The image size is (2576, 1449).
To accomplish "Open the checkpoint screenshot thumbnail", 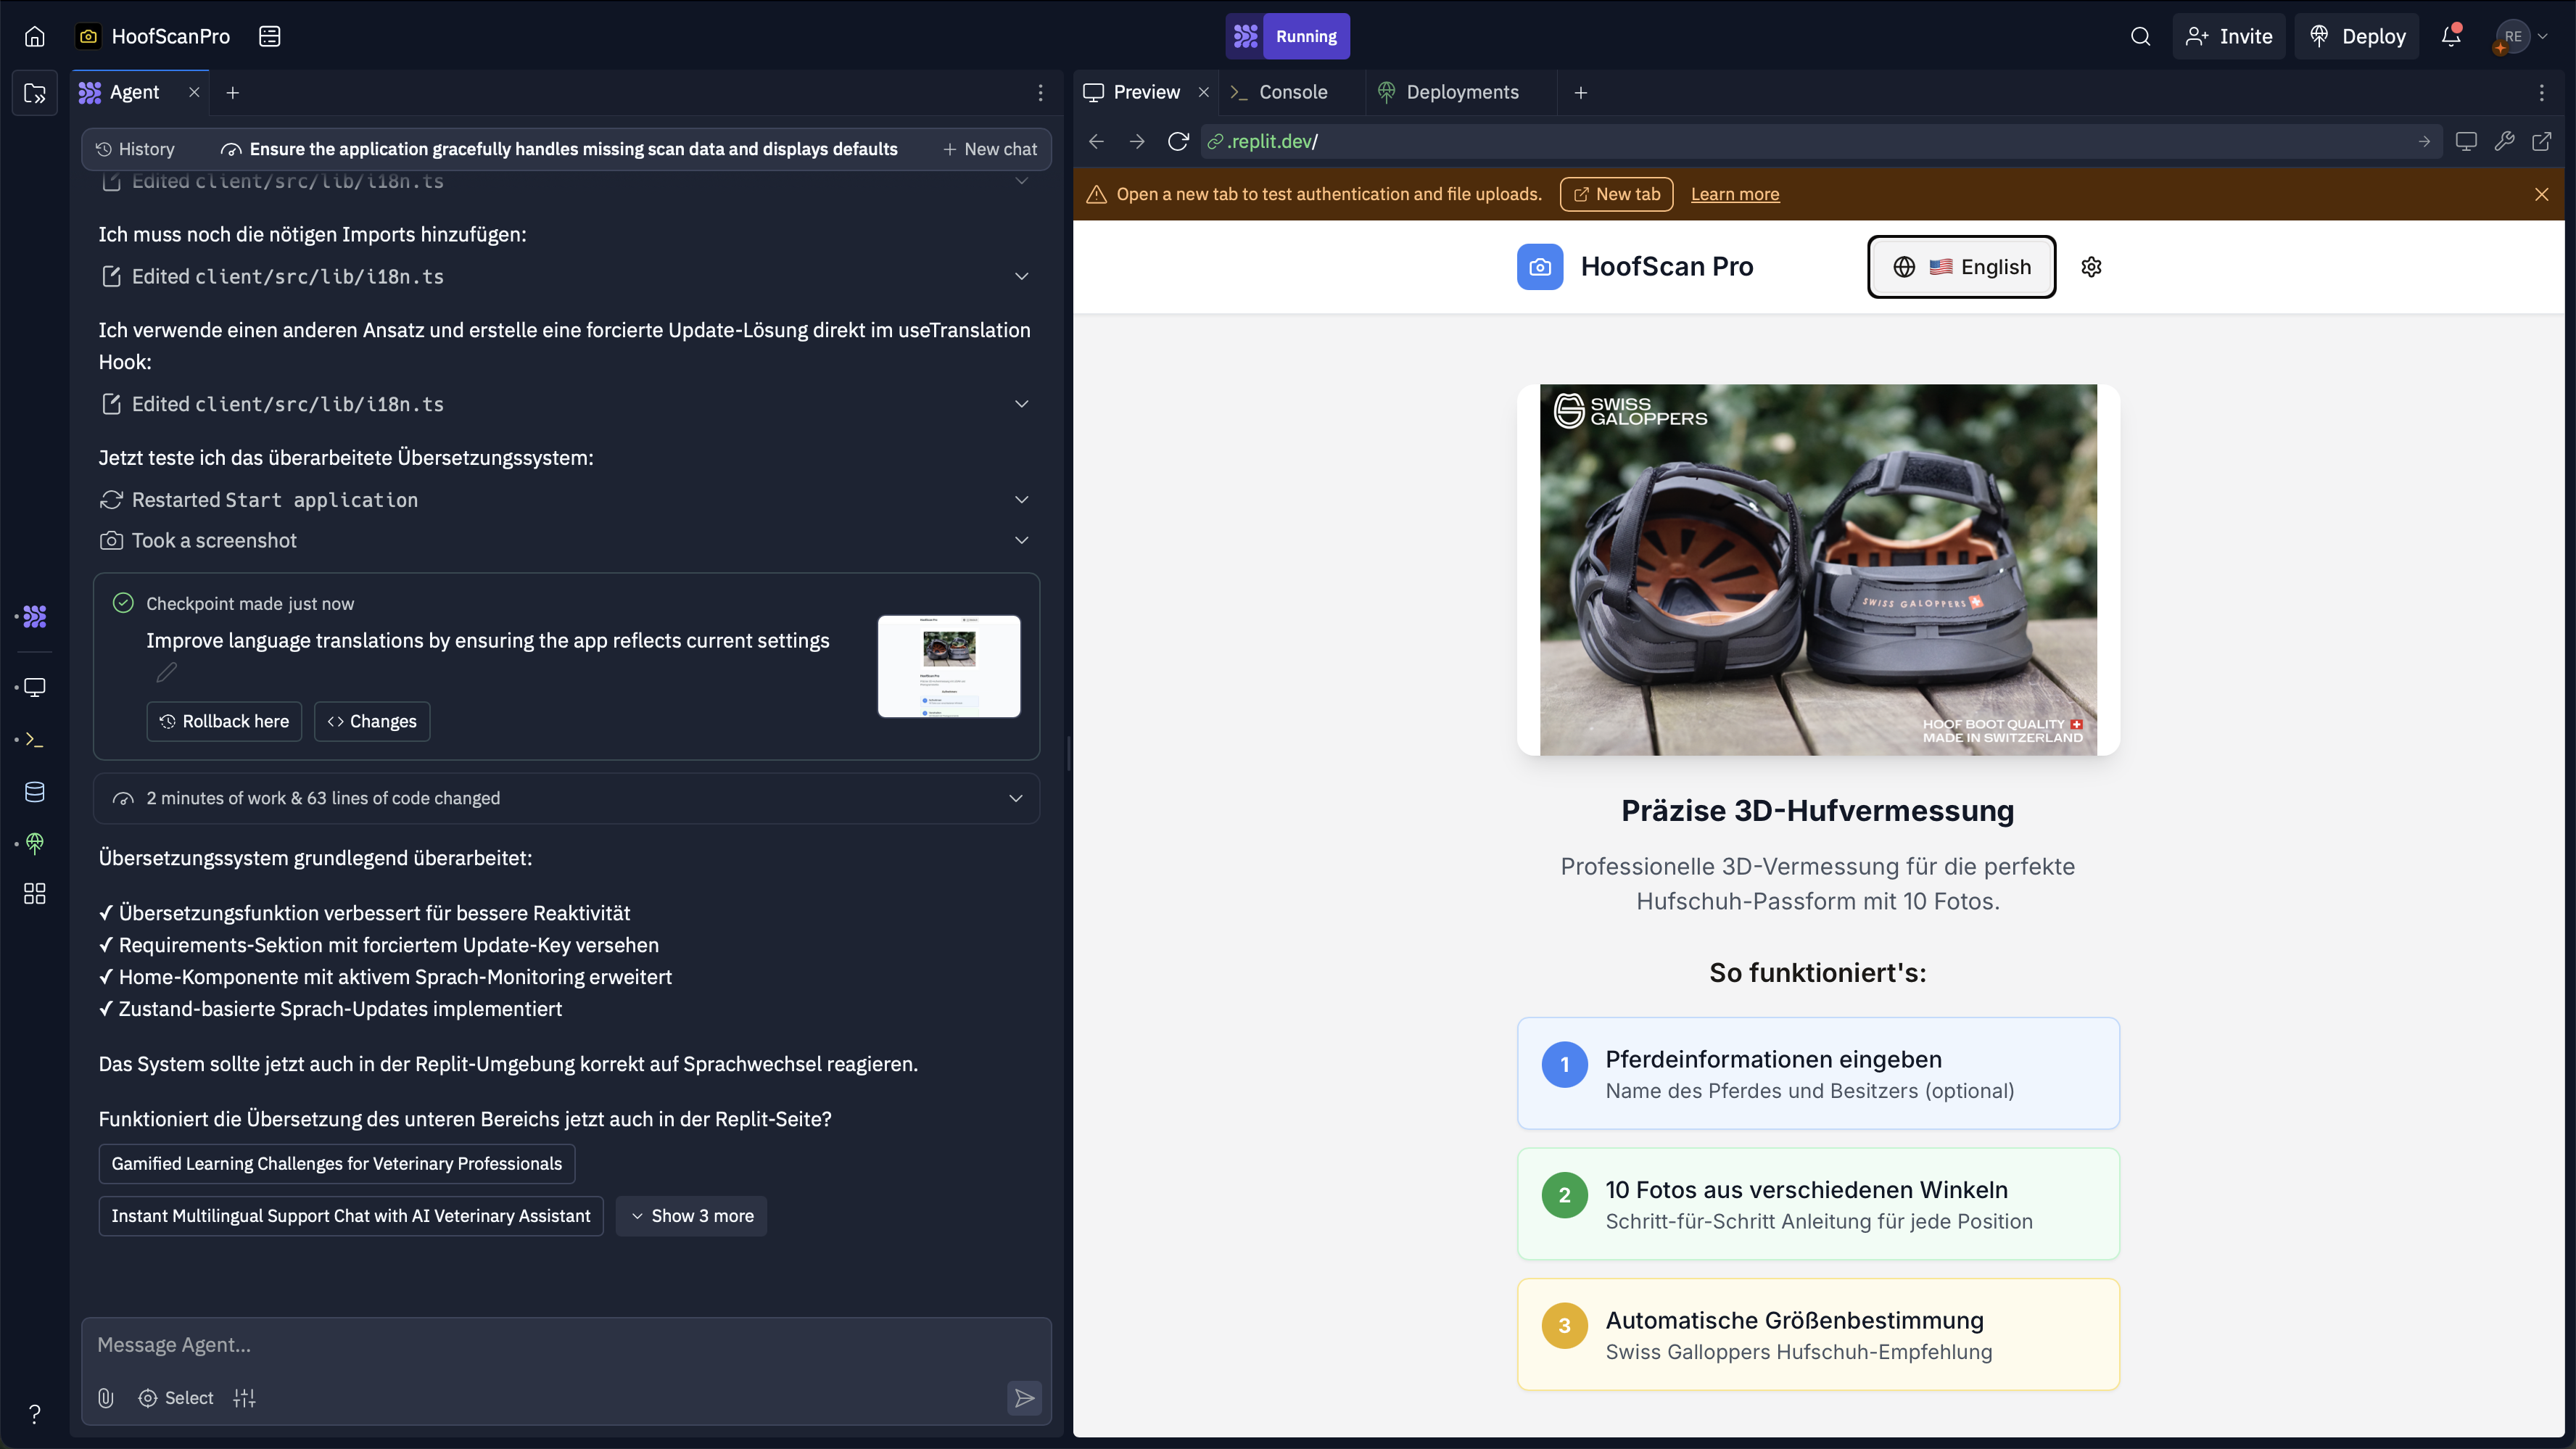I will pos(948,666).
